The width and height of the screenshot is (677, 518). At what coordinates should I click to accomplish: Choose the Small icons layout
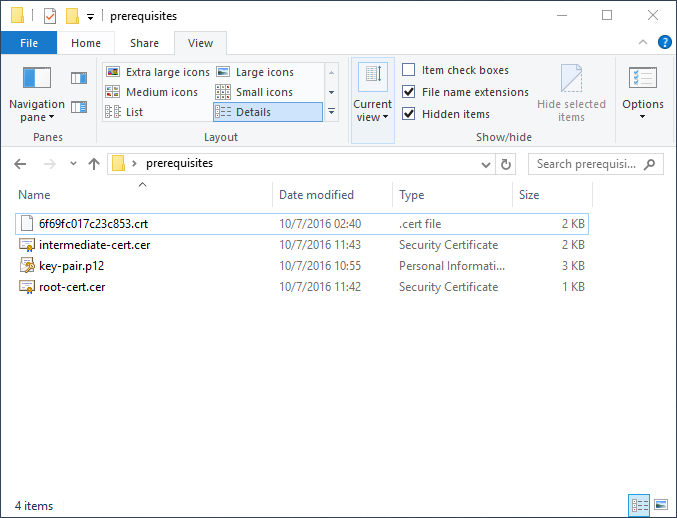point(264,92)
